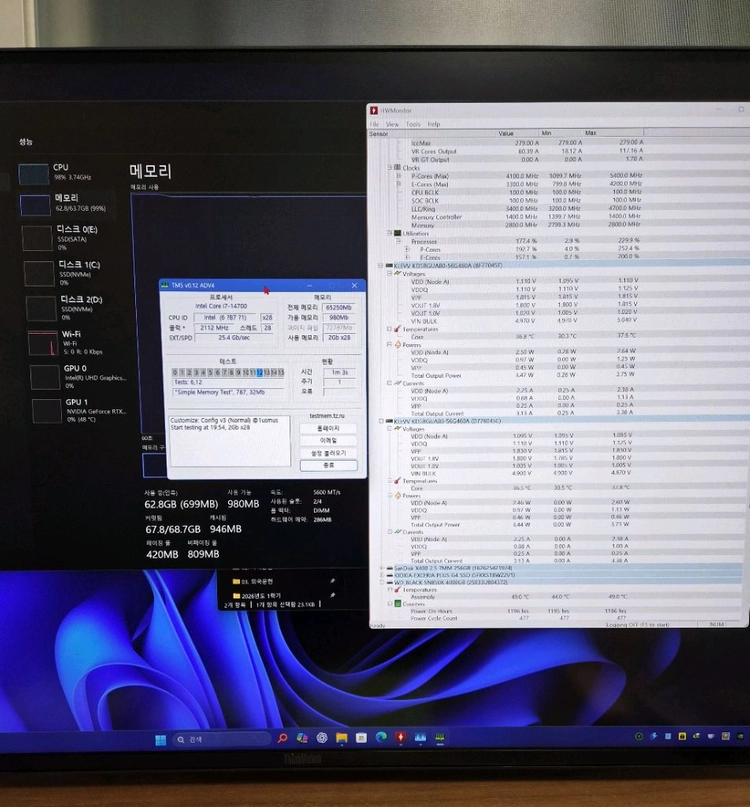Image resolution: width=750 pixels, height=807 pixels.
Task: Open the File menu in HWMonitor
Action: pos(374,124)
